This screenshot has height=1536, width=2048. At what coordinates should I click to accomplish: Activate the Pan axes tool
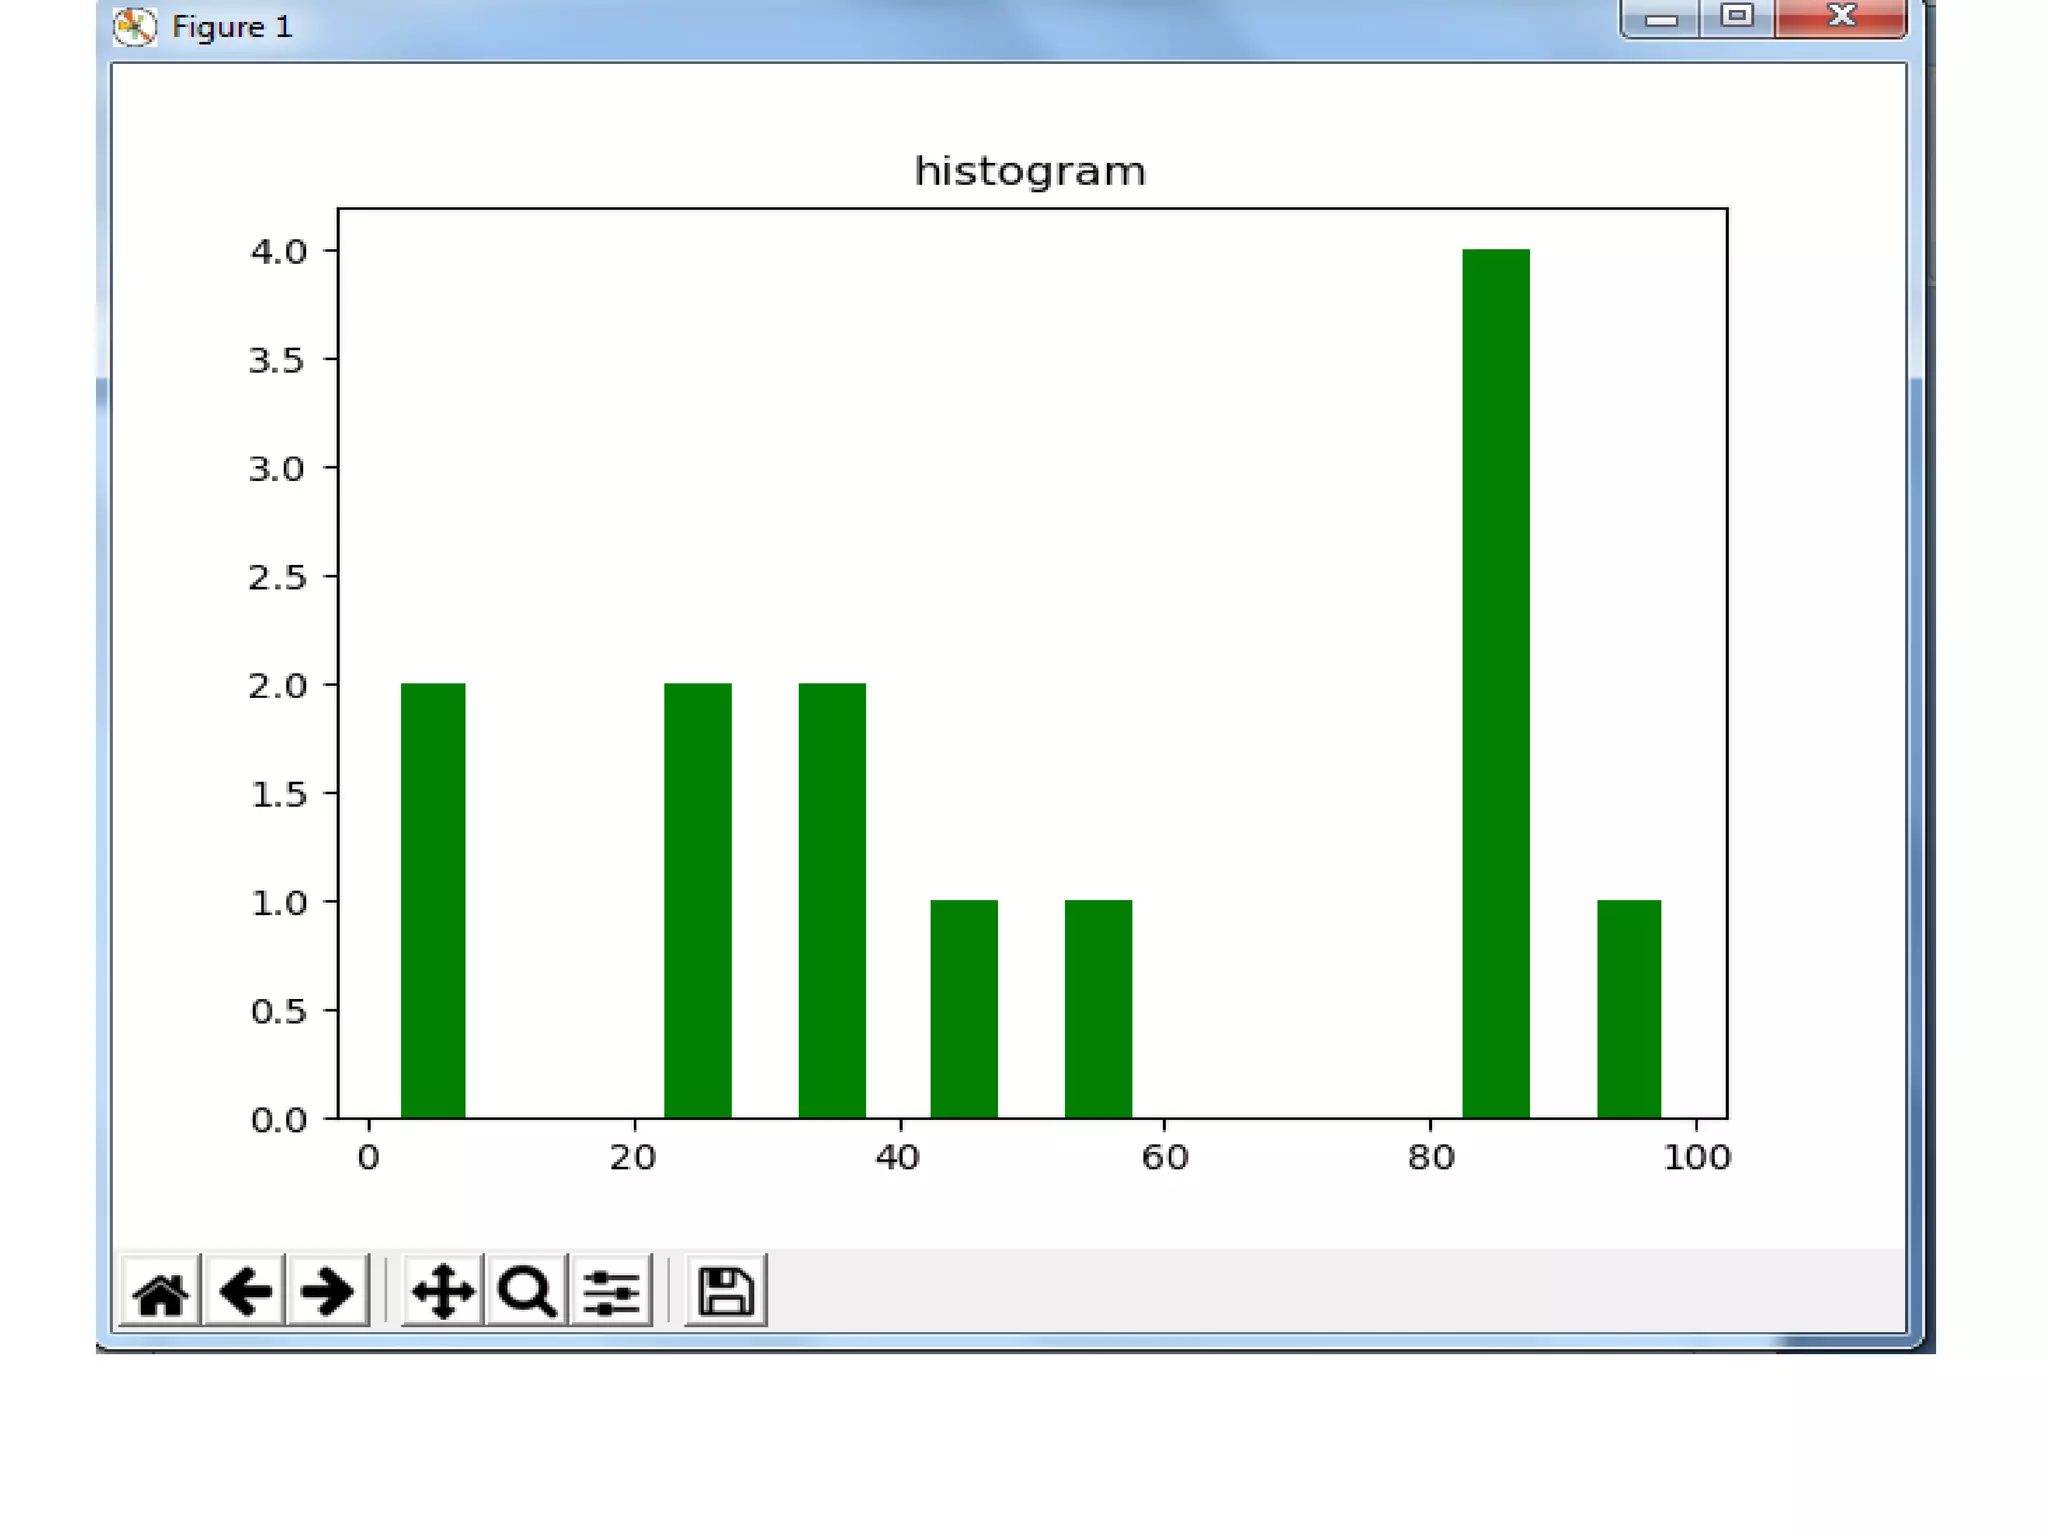tap(443, 1291)
